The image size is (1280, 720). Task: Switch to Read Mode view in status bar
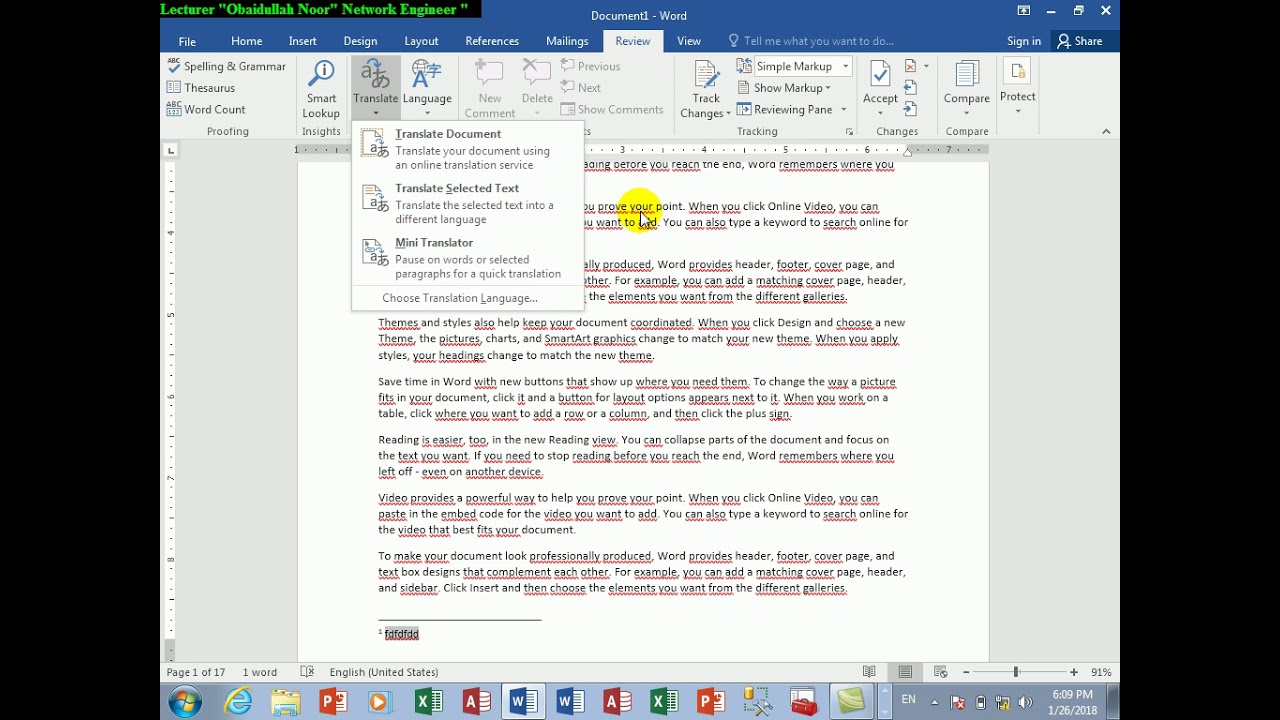point(869,672)
